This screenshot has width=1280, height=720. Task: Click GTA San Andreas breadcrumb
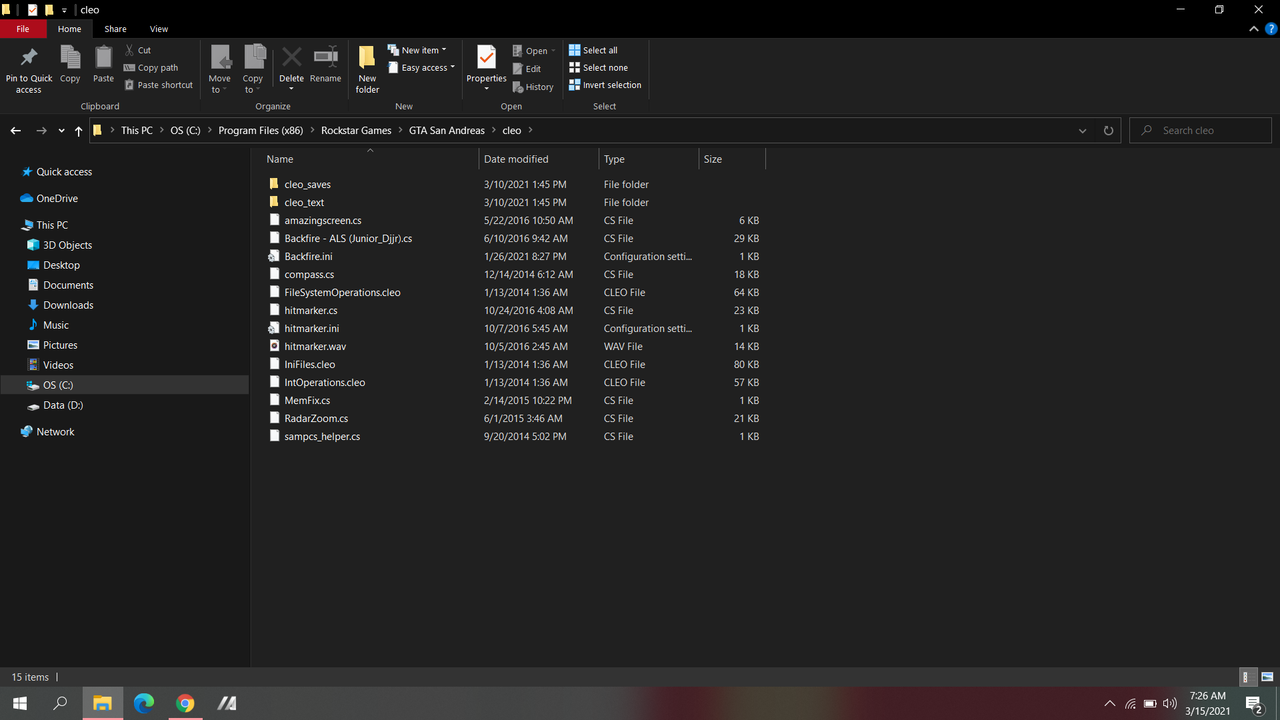tap(447, 131)
